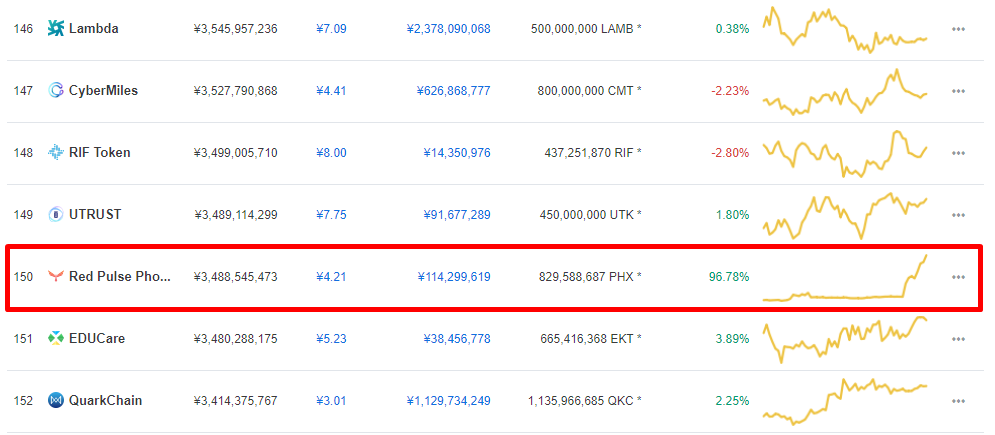Click CyberMiles volume ¥626,868,777
Image resolution: width=995 pixels, height=435 pixels.
454,91
